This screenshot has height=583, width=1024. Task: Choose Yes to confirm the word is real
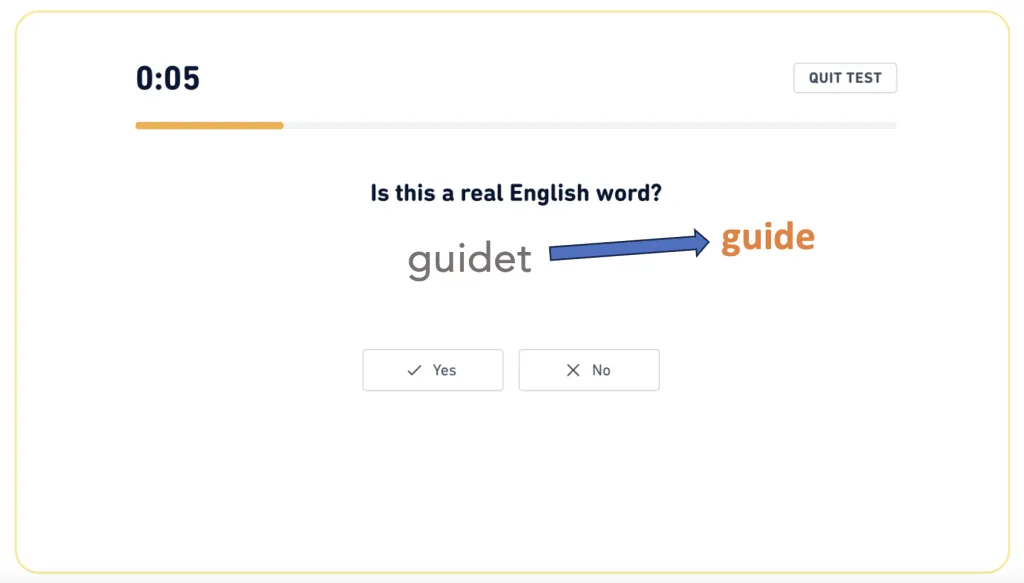point(432,370)
